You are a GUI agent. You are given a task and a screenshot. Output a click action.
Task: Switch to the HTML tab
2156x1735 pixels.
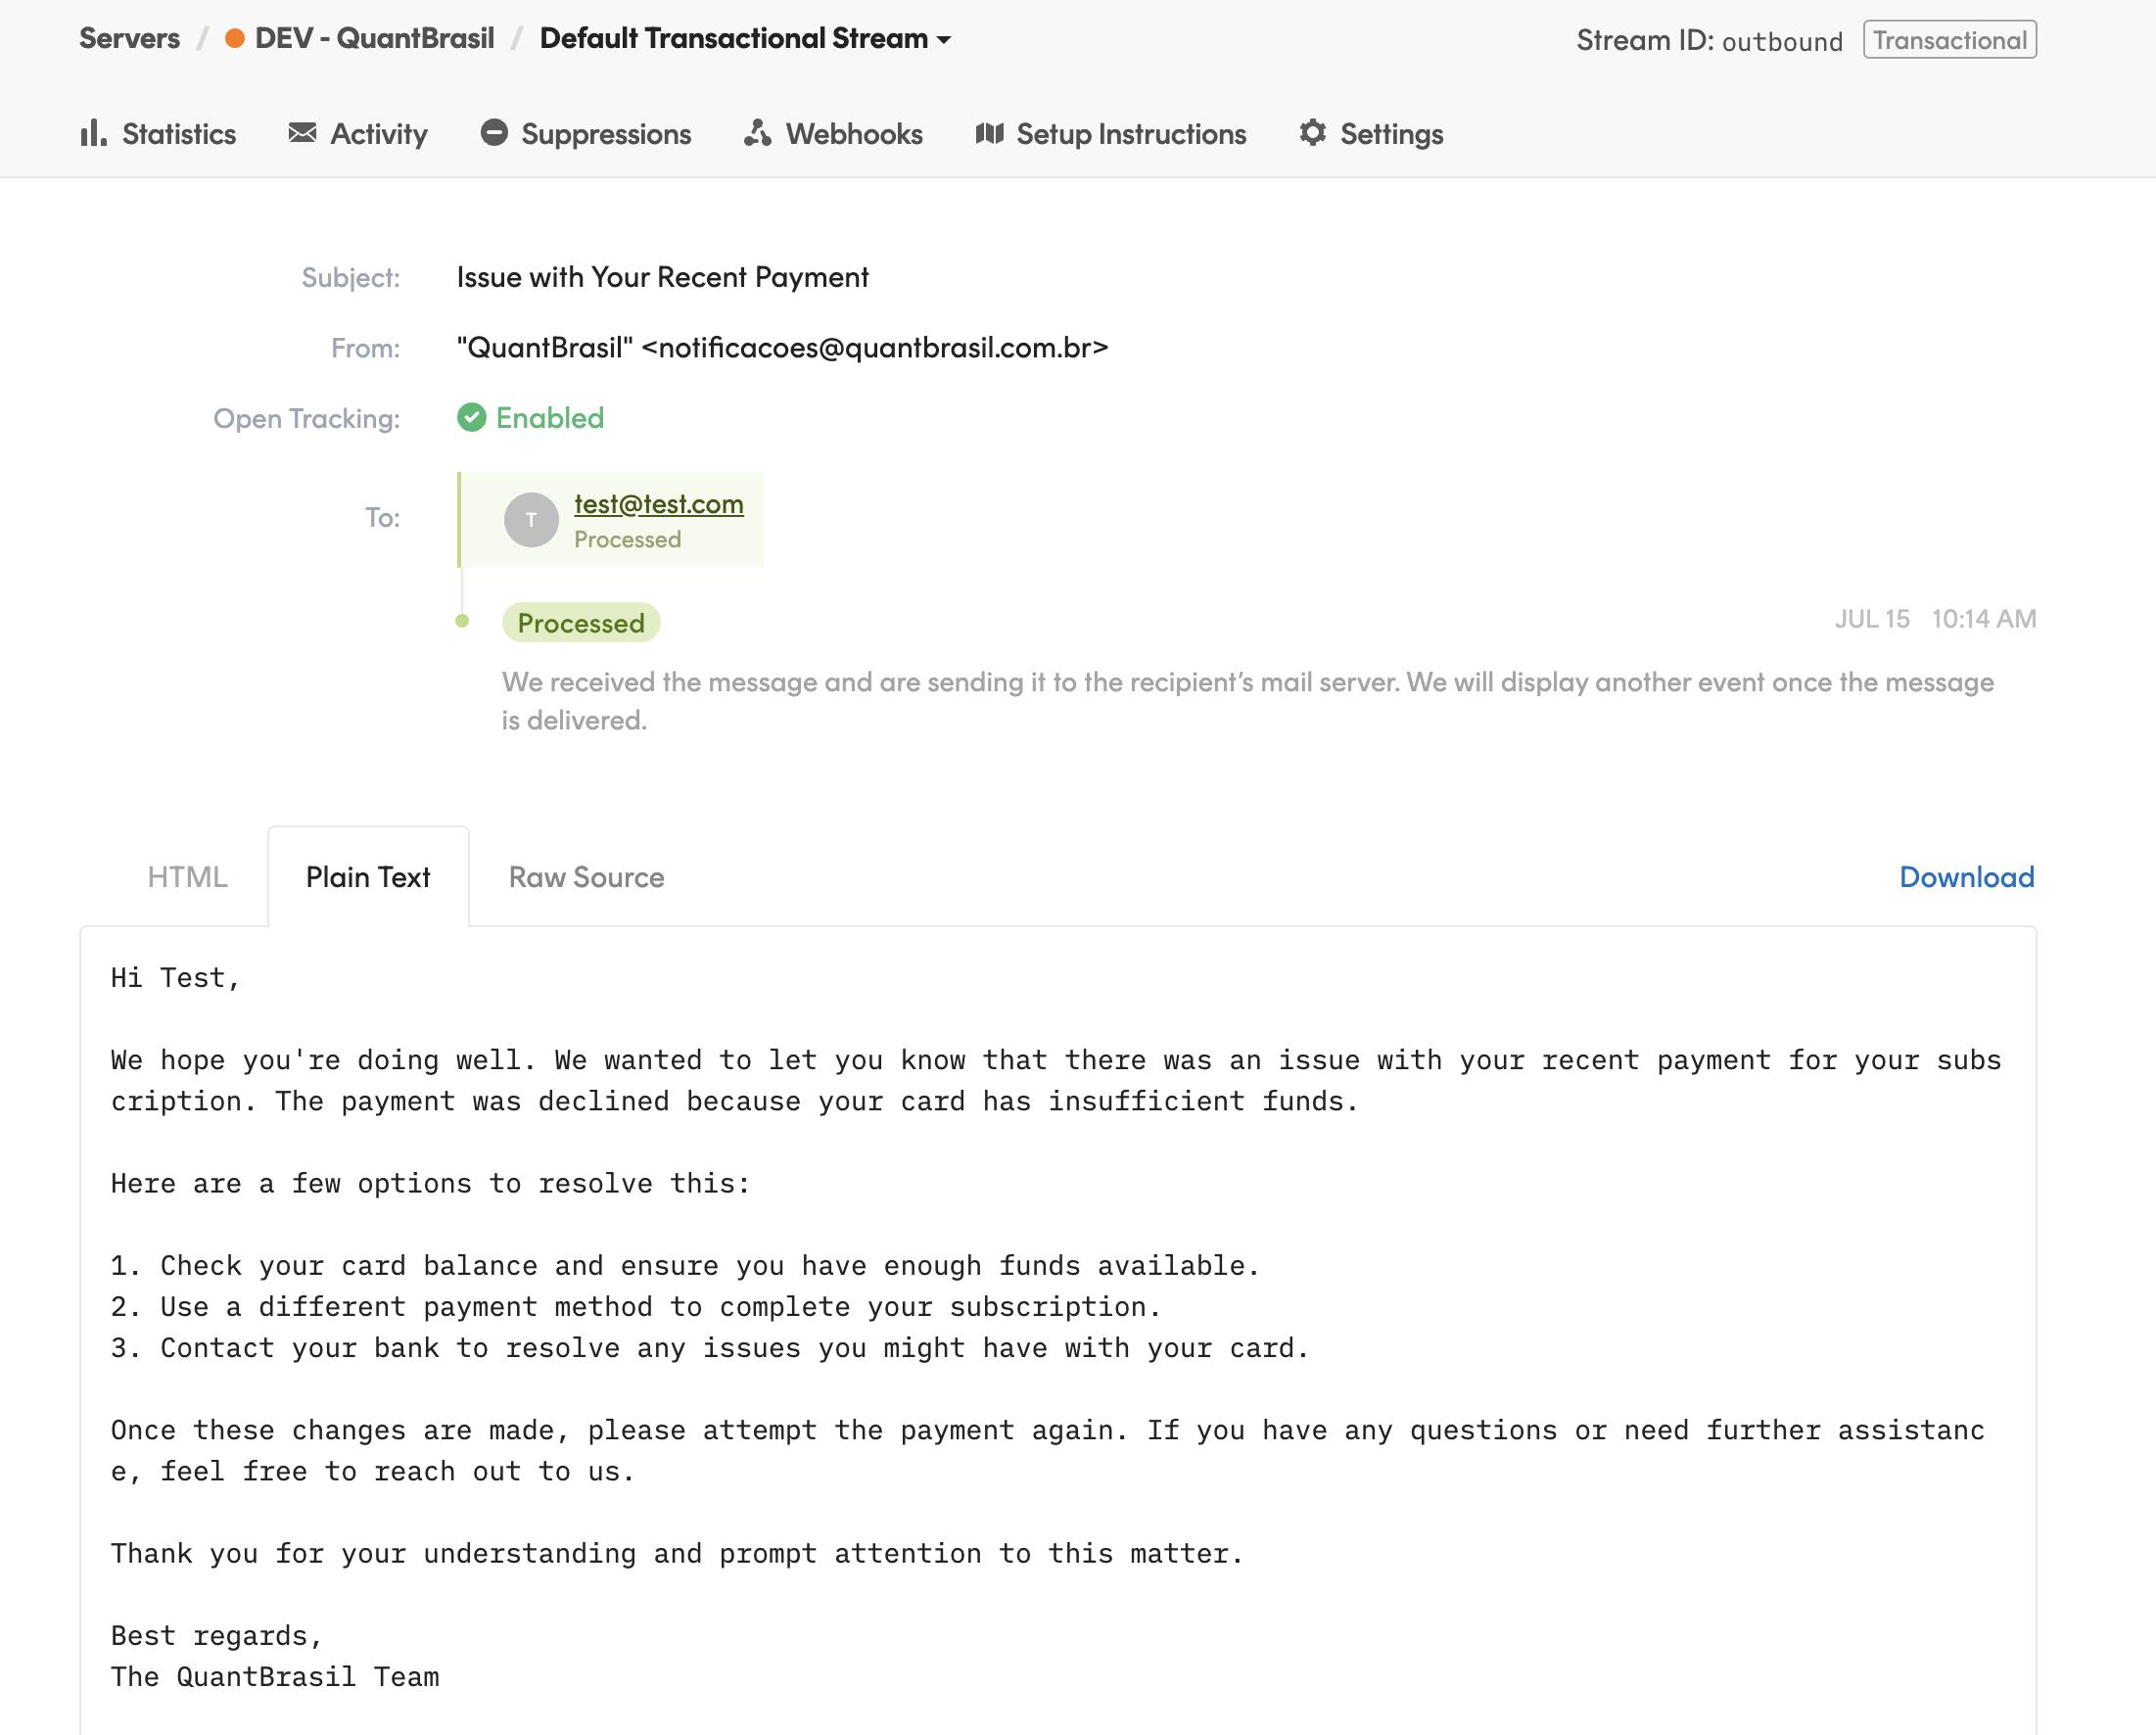click(x=187, y=878)
